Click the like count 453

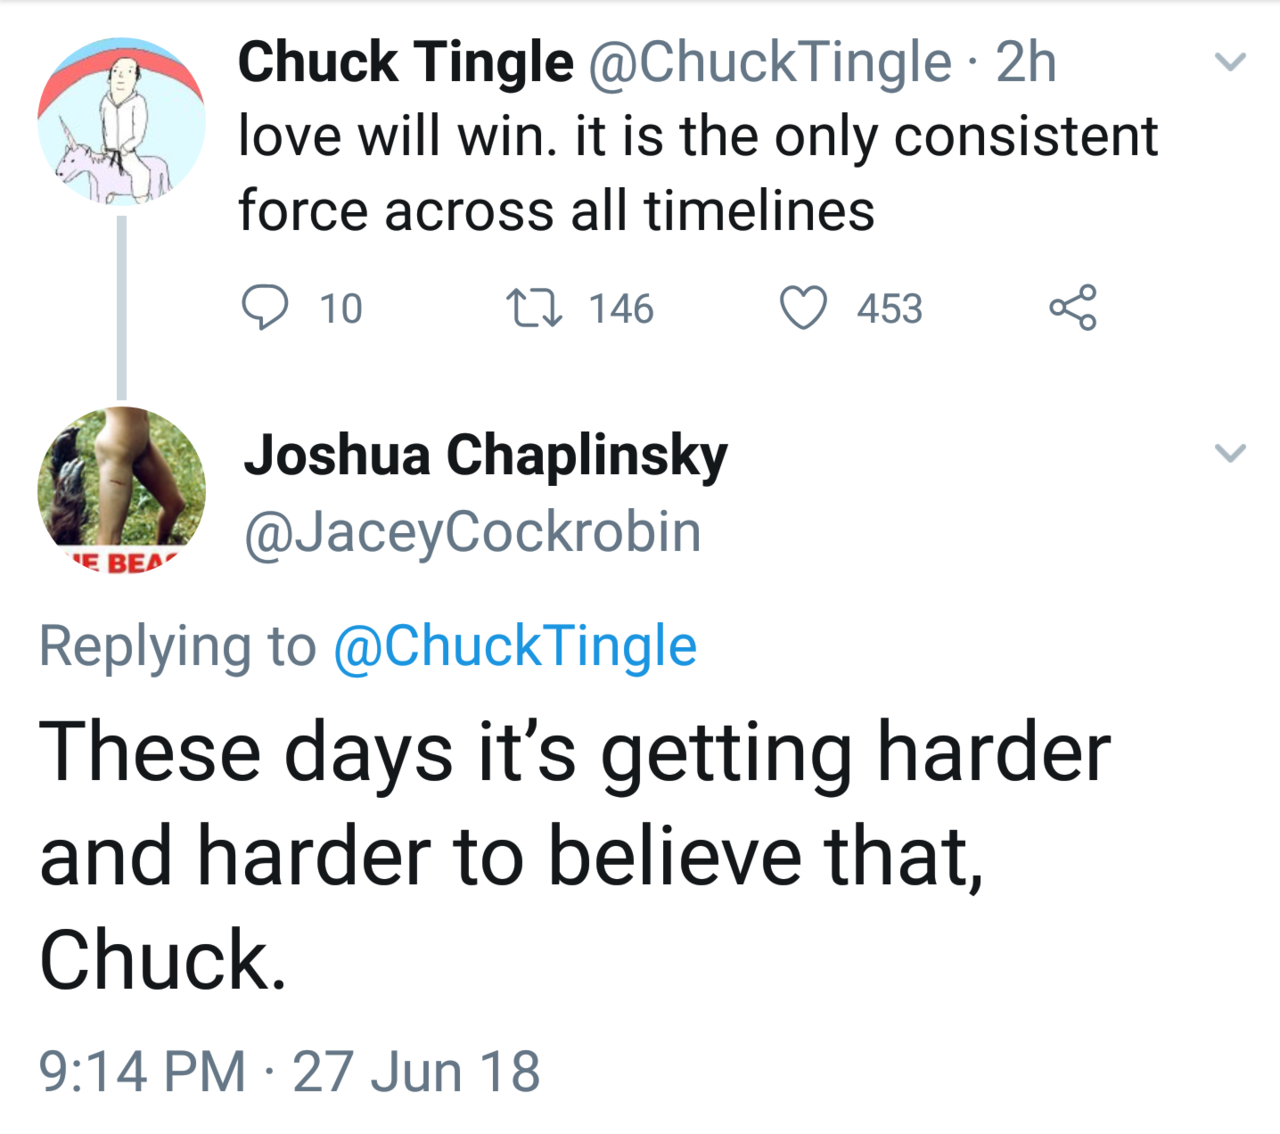(889, 308)
